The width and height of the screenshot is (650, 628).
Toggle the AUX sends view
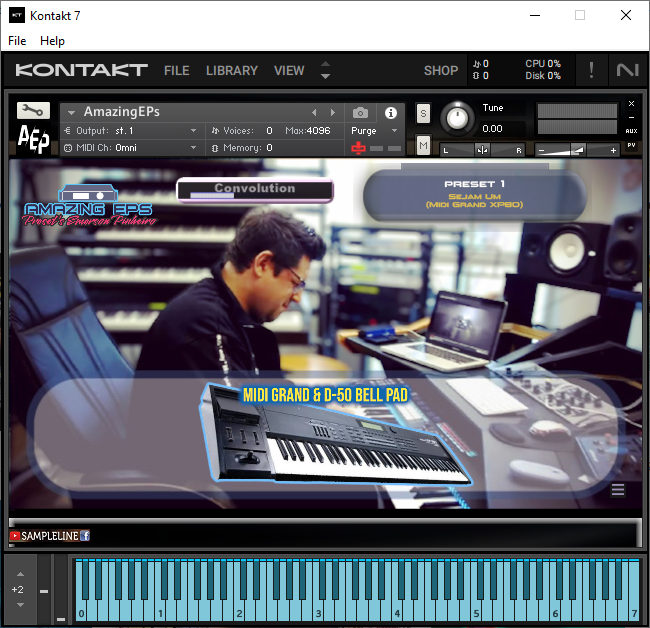[631, 131]
